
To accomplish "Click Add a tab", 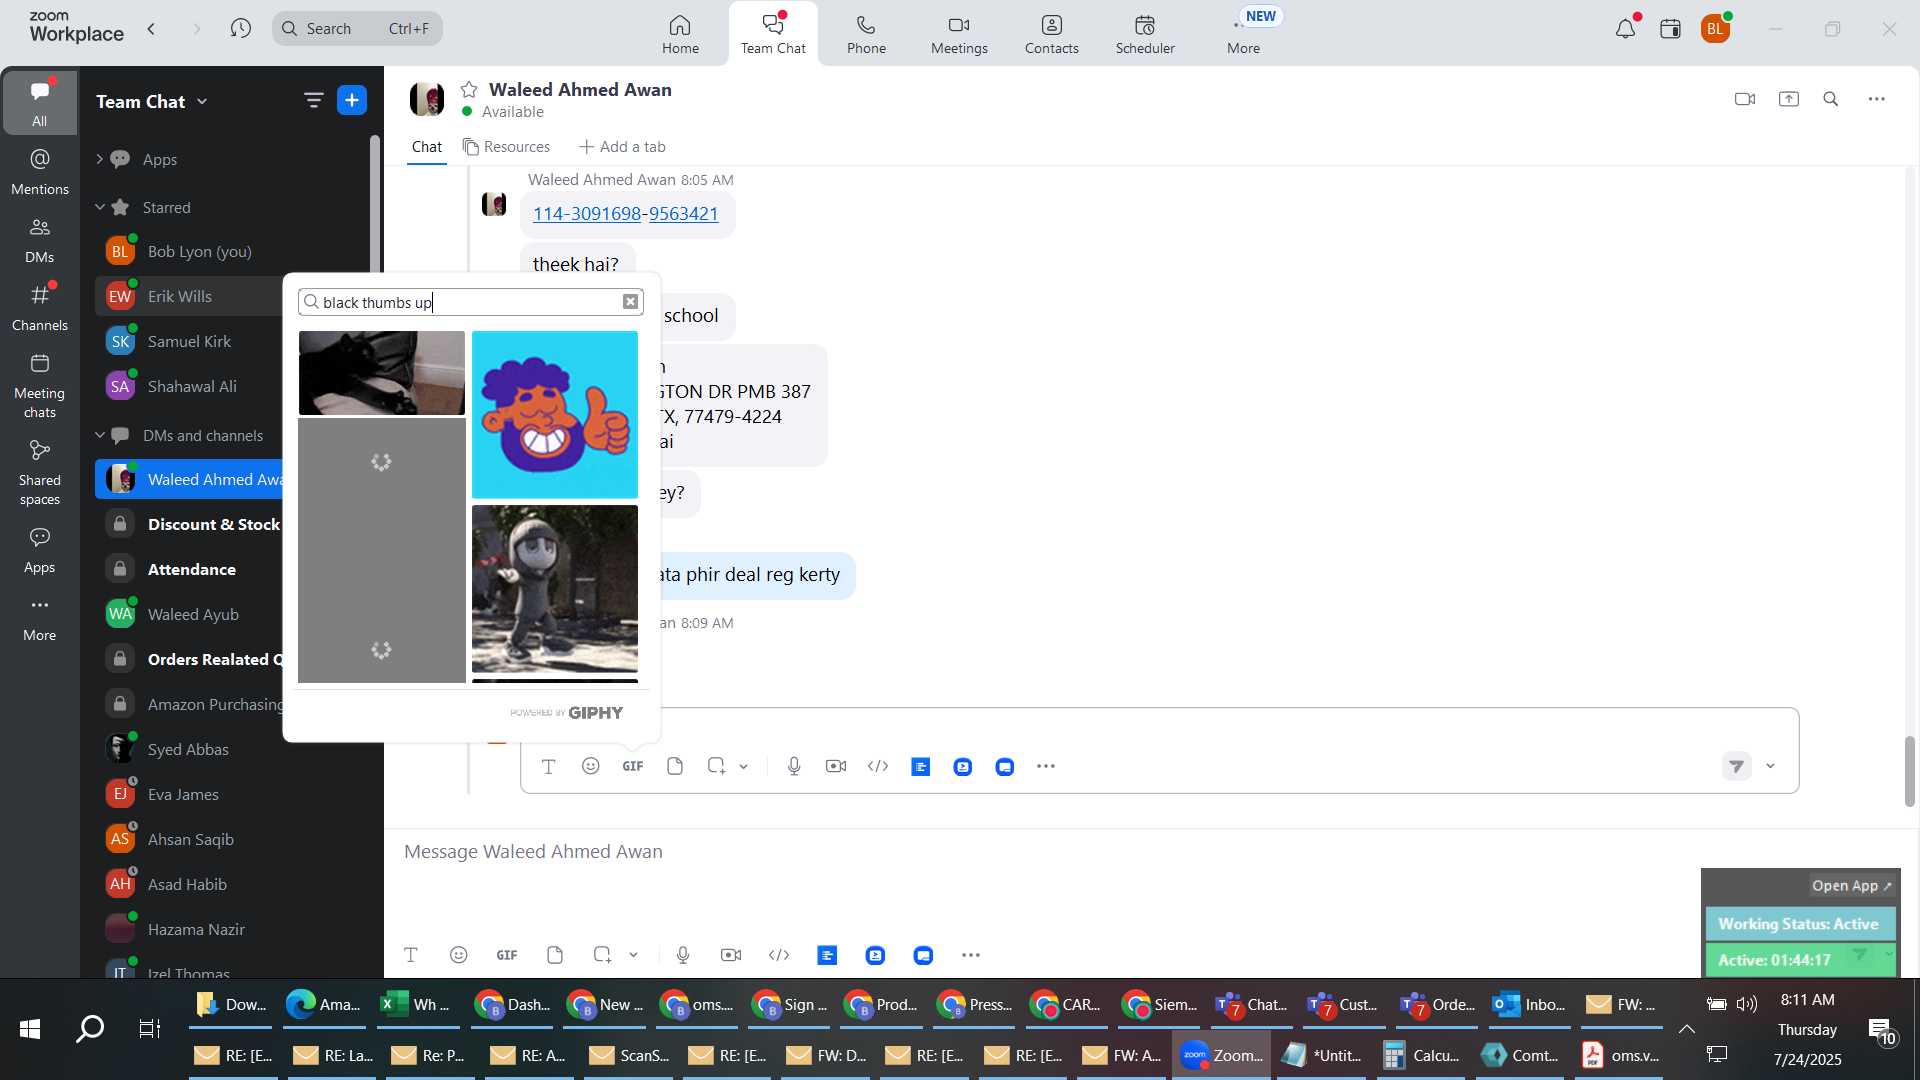I will (622, 147).
